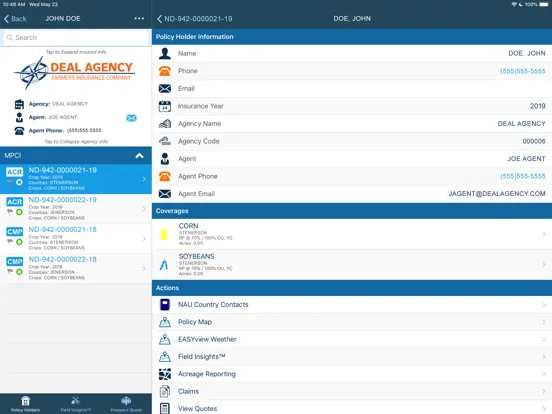Screen dimensions: 552x414
Task: Click the ACR badge of ND-942-0000022-19
Action: tap(15, 202)
